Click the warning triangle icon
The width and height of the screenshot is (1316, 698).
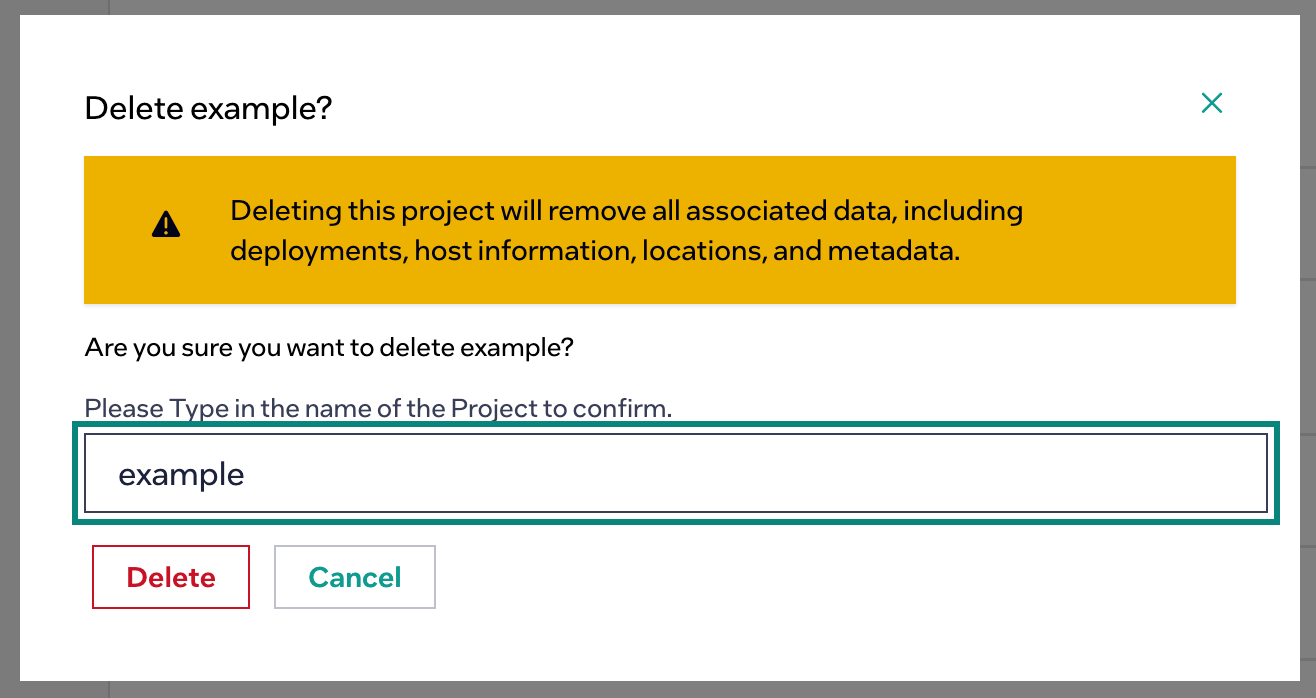click(166, 225)
